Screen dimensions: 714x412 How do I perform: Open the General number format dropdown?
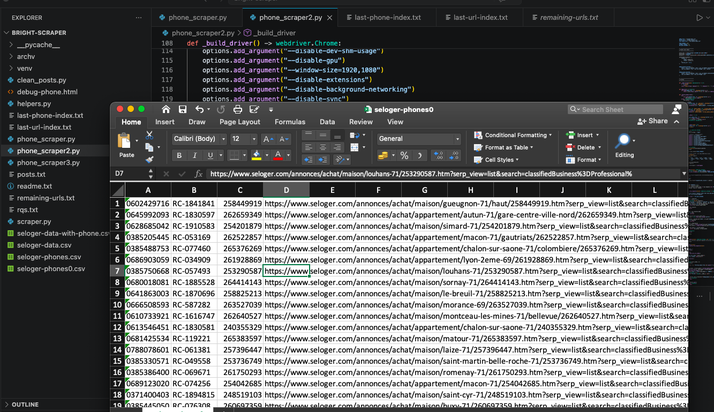click(418, 139)
